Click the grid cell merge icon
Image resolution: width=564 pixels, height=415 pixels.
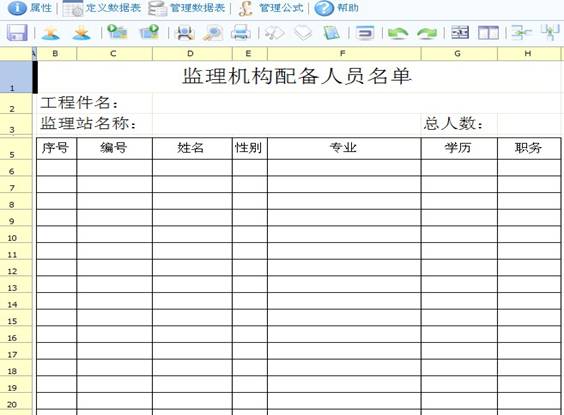(x=459, y=33)
